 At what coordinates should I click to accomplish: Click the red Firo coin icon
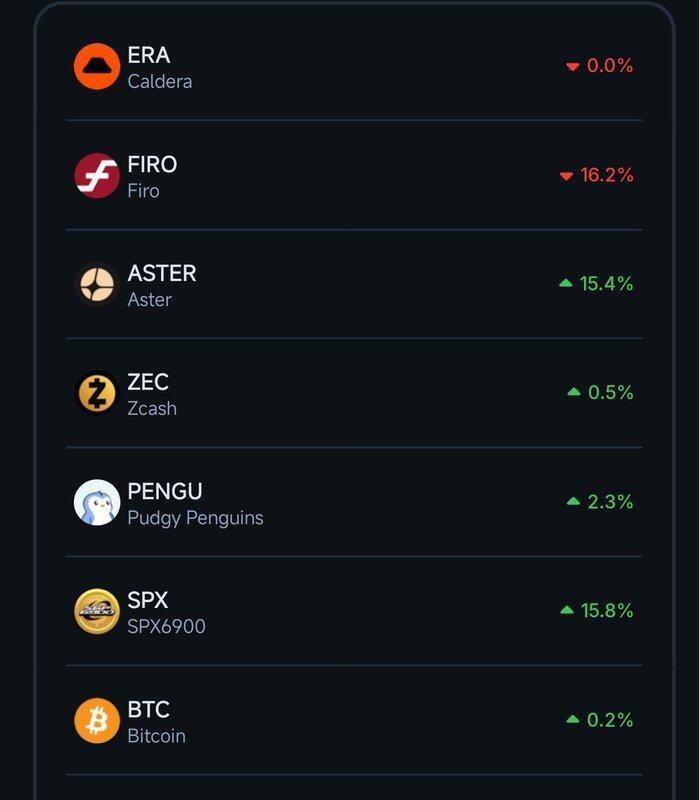pos(97,176)
